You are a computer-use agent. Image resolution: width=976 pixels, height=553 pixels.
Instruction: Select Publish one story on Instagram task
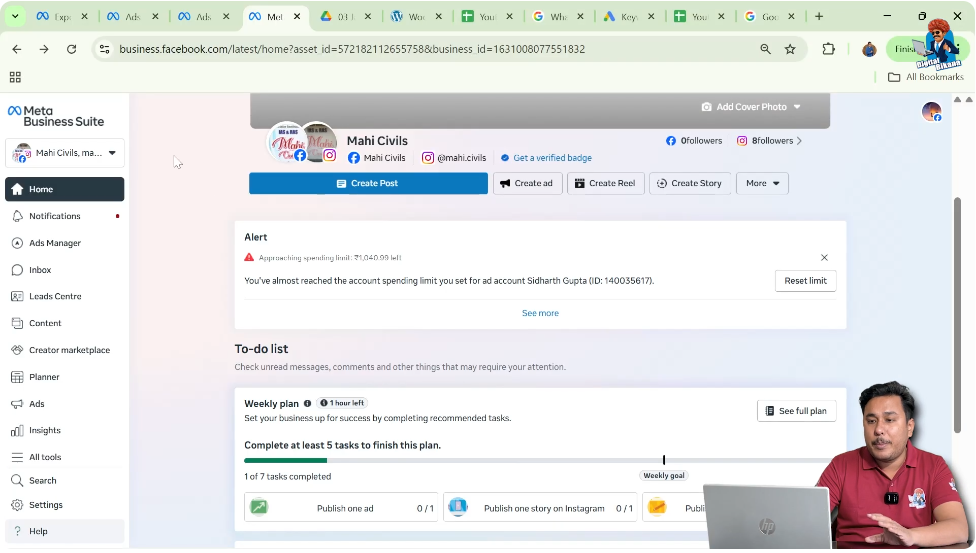pos(540,508)
